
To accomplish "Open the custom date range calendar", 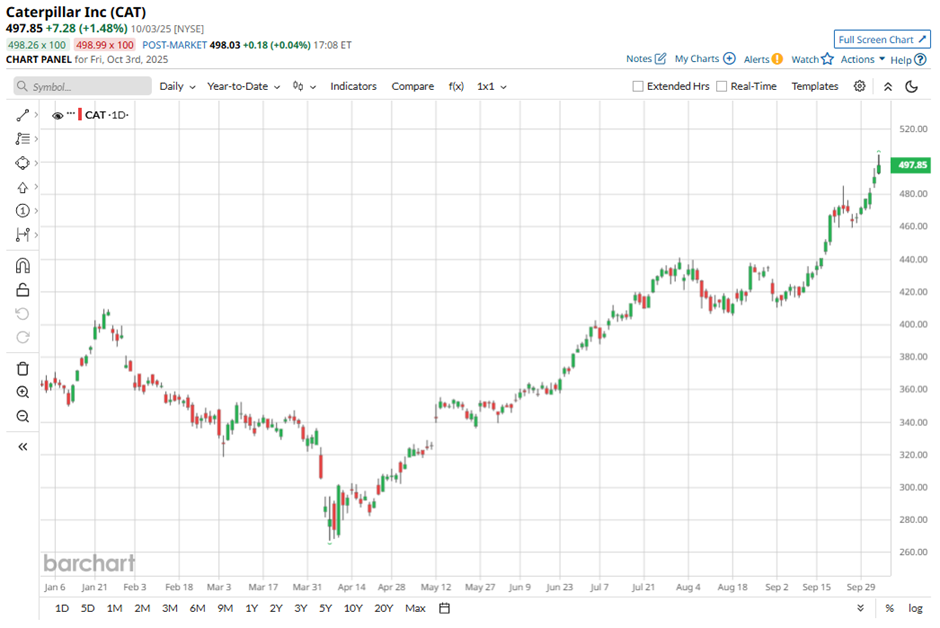I will 444,608.
